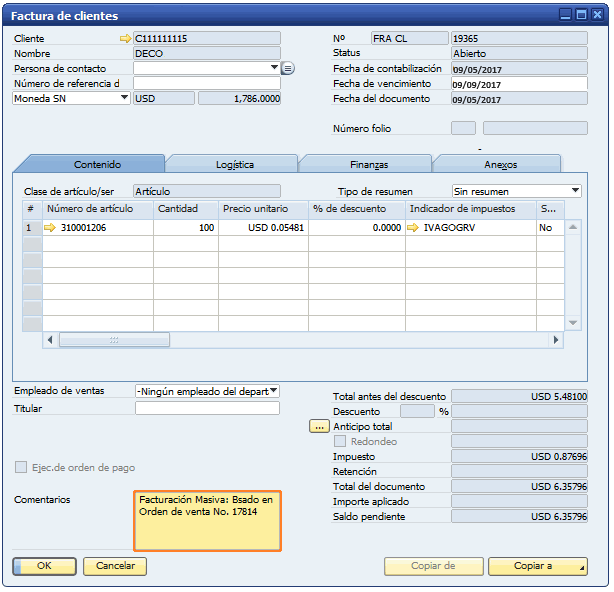This screenshot has width=614, height=592.
Task: Click the Fecha de vencimiento date field
Action: pos(518,84)
